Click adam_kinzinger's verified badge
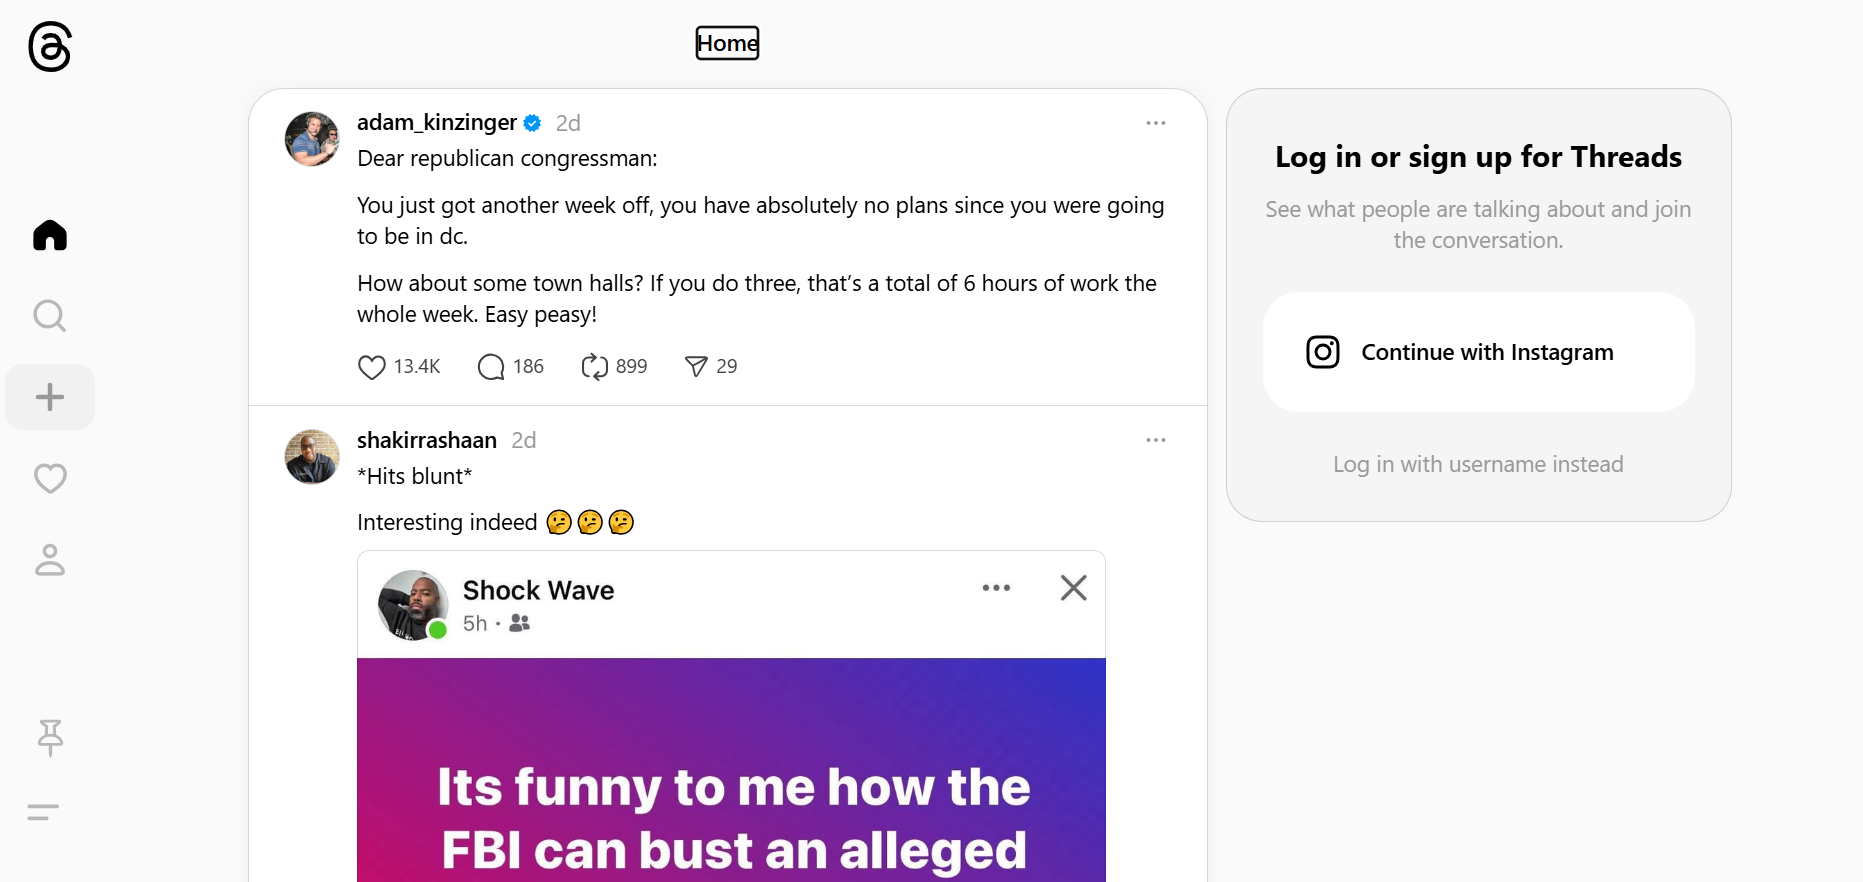The width and height of the screenshot is (1863, 882). coord(533,123)
